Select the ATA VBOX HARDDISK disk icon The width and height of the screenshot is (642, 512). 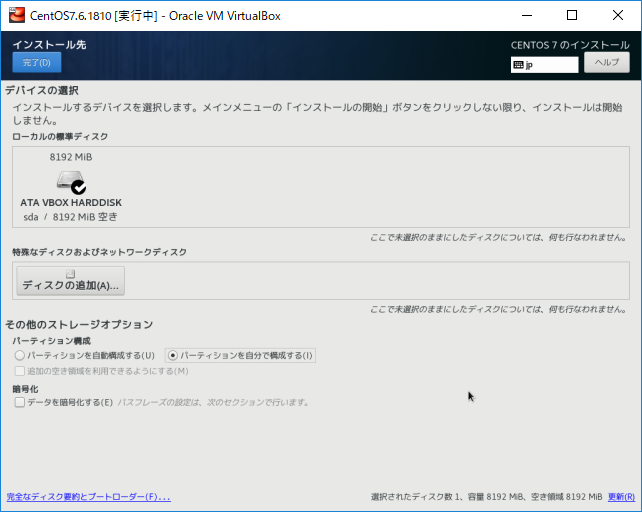[x=71, y=182]
